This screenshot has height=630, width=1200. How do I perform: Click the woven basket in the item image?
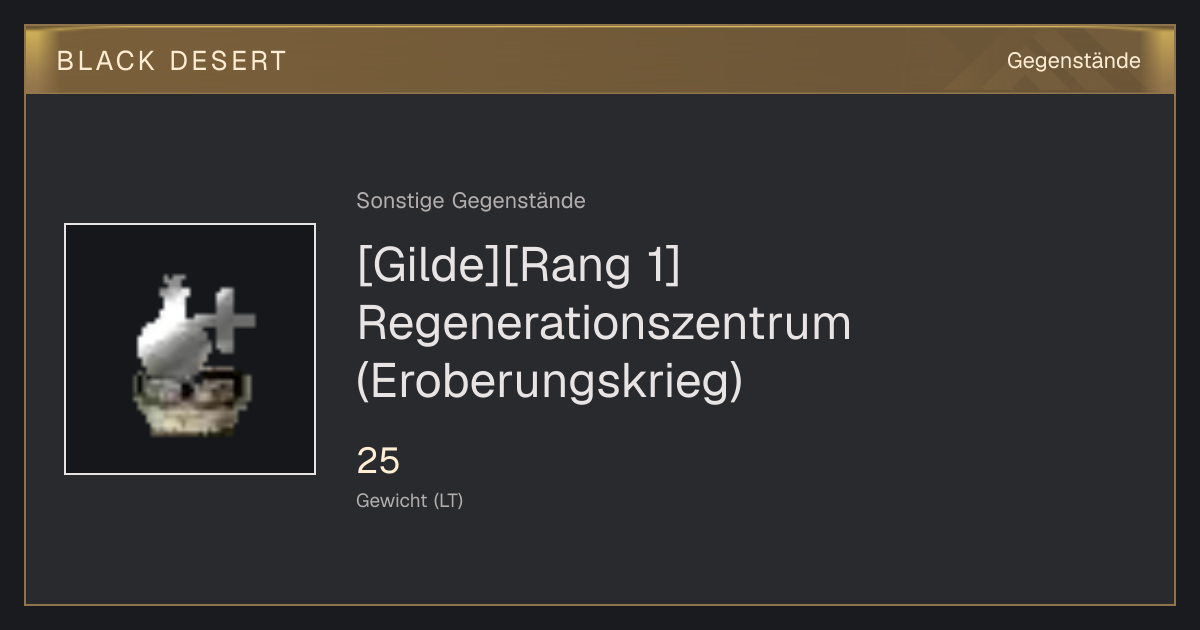point(191,403)
